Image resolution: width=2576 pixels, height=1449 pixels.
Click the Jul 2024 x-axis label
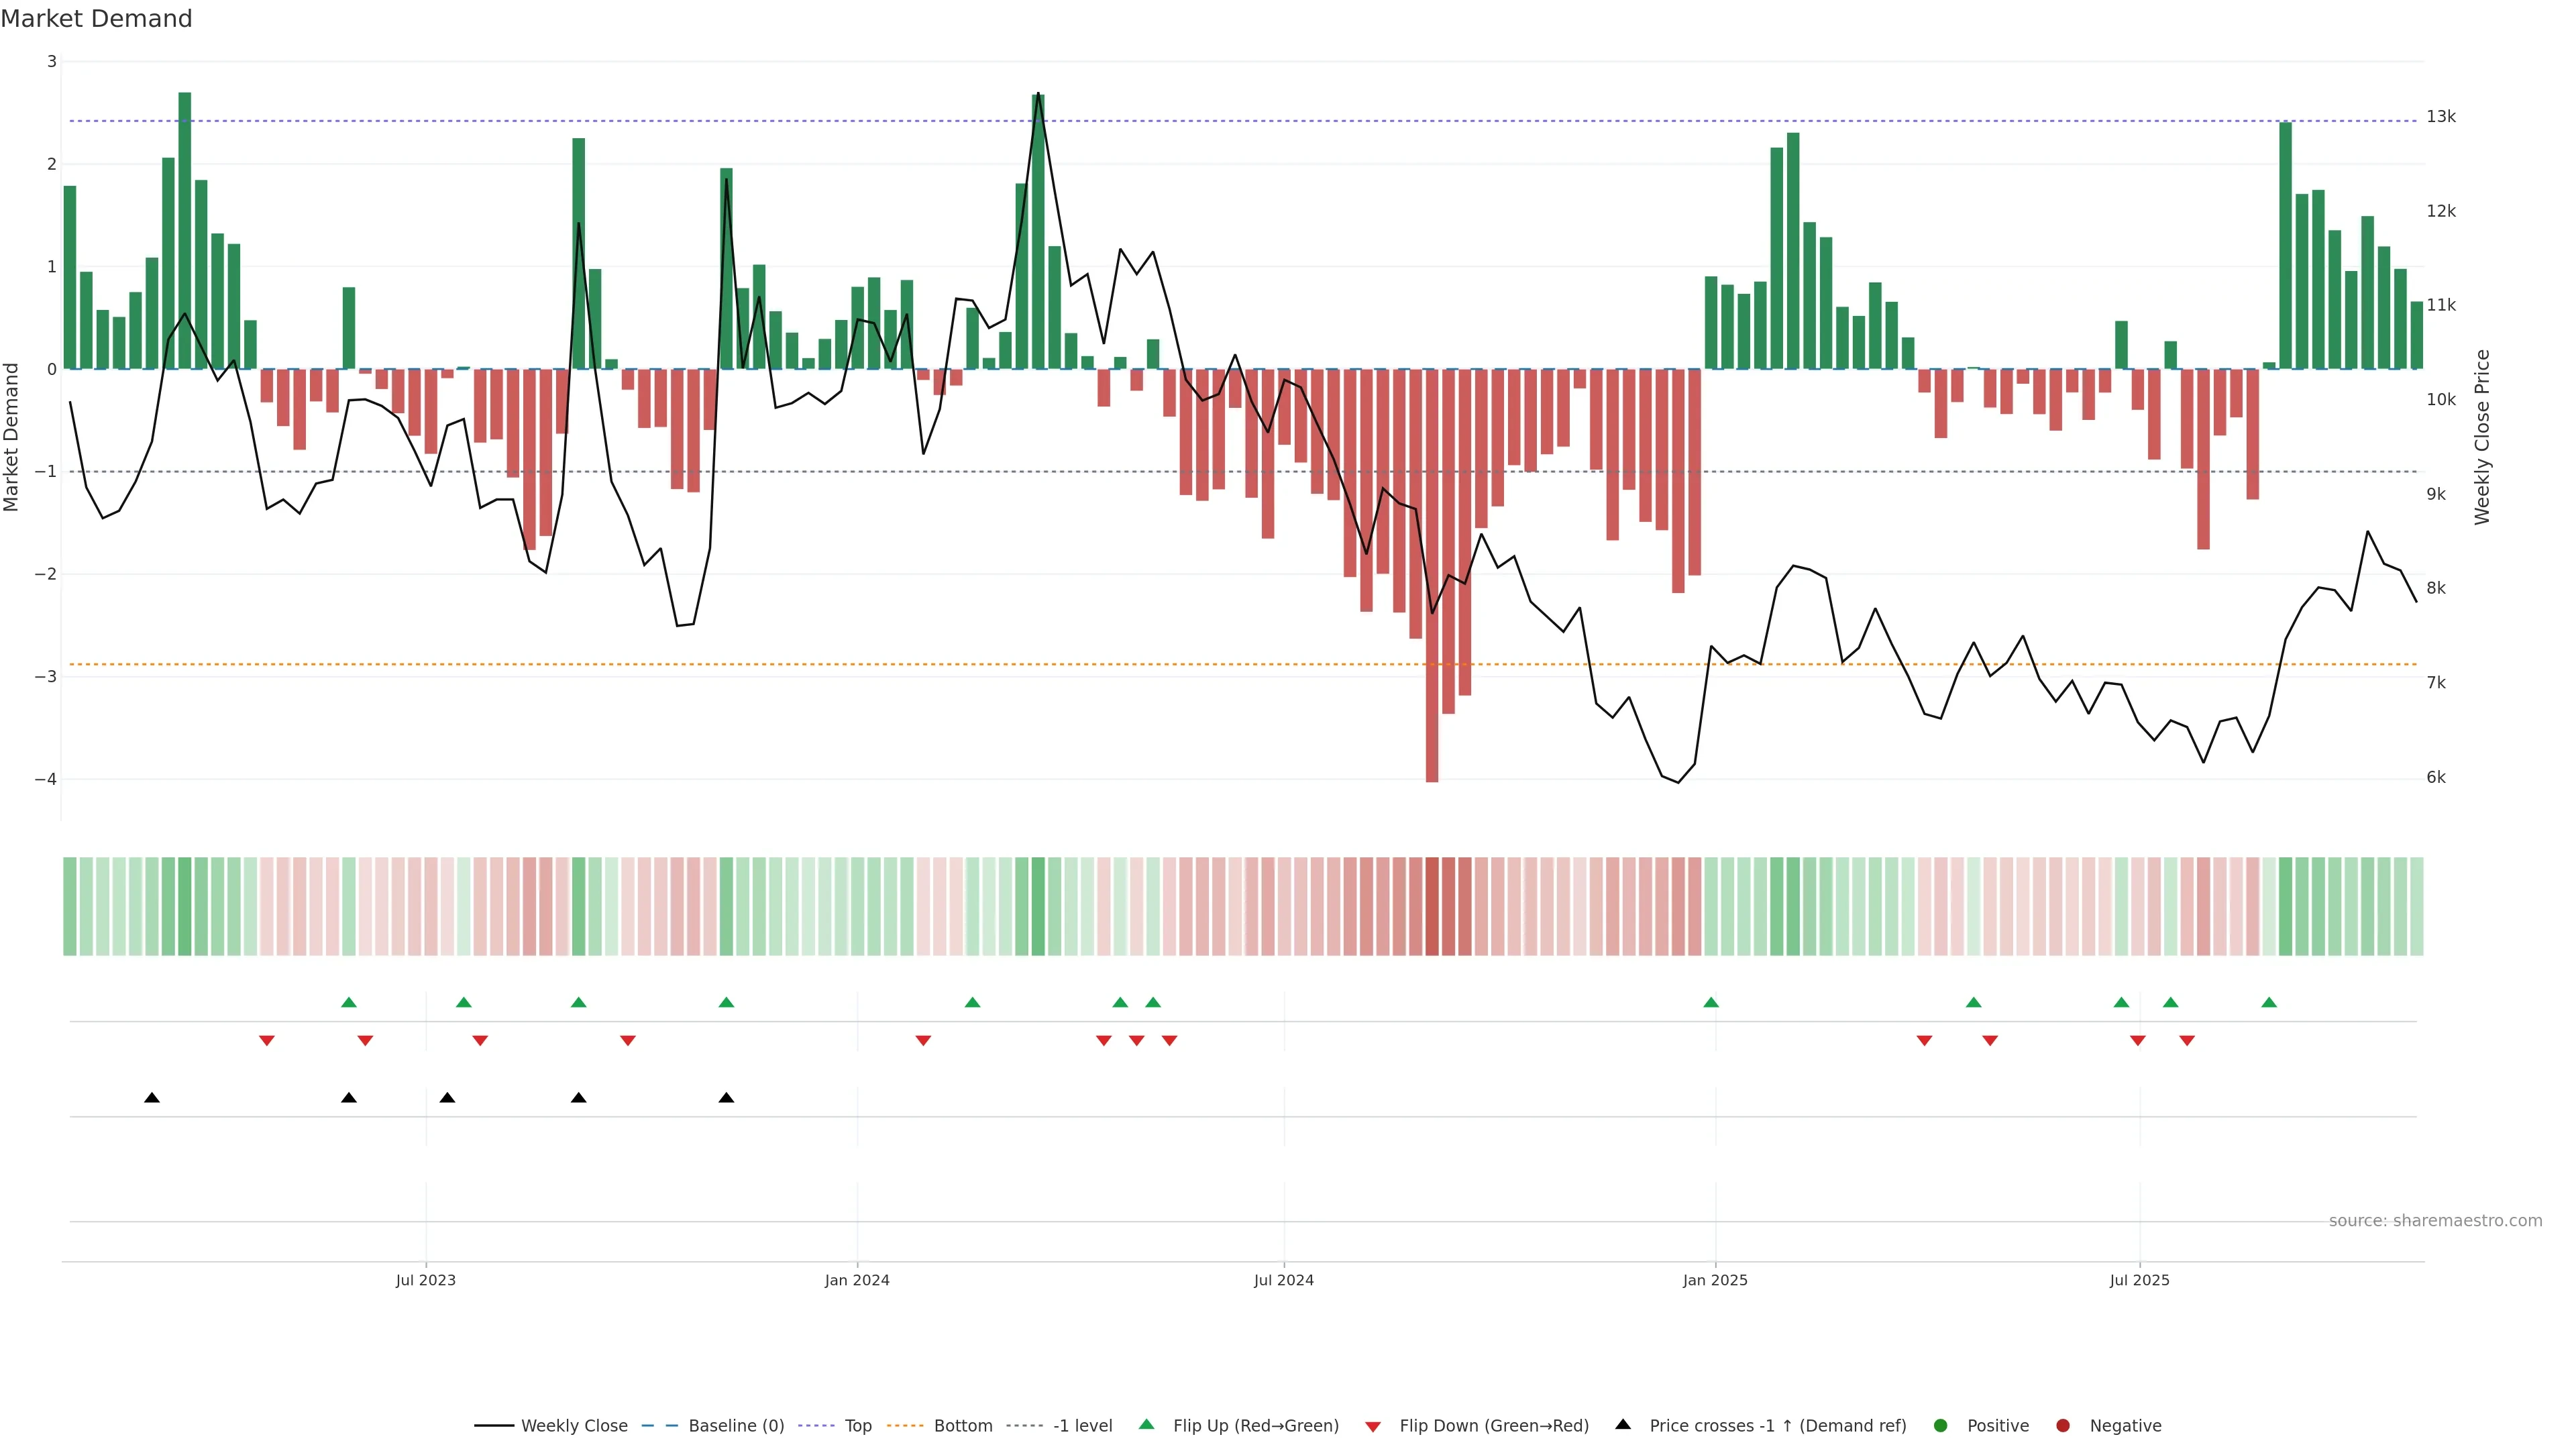(1284, 1280)
